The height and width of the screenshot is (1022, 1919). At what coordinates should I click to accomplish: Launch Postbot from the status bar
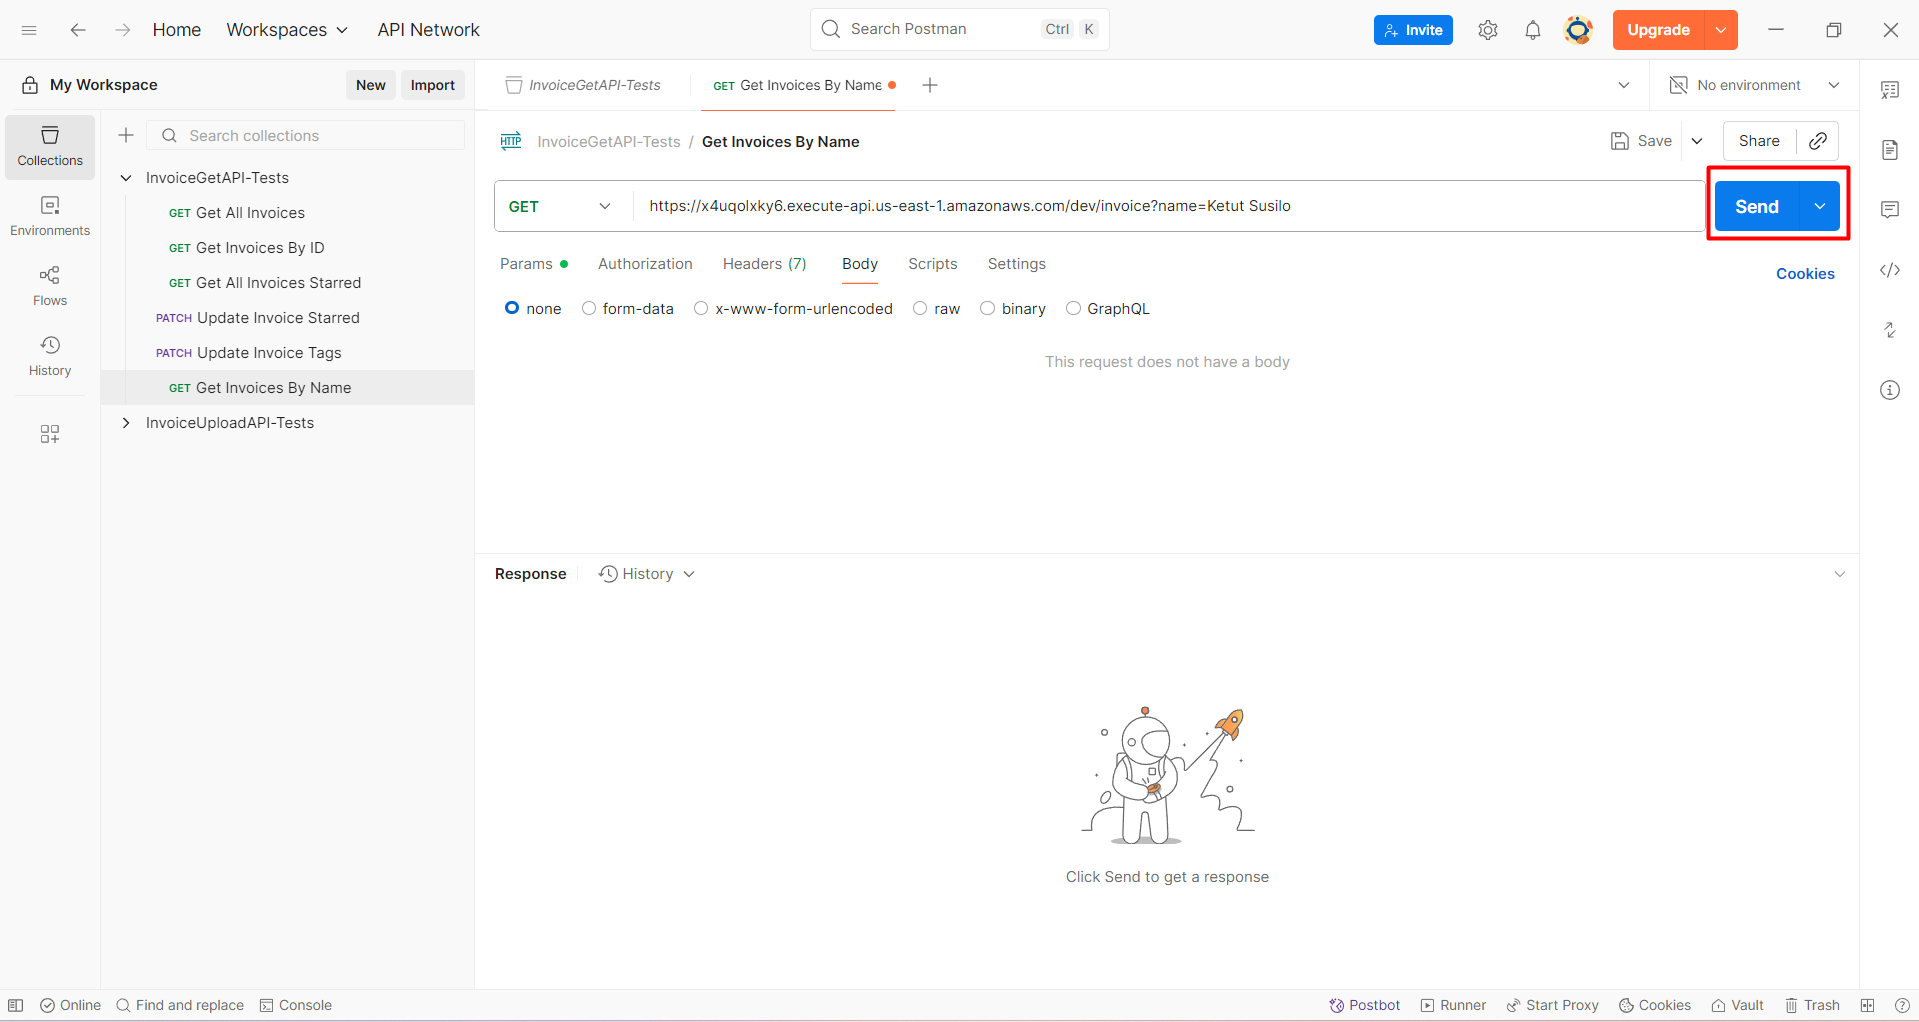click(x=1364, y=1005)
